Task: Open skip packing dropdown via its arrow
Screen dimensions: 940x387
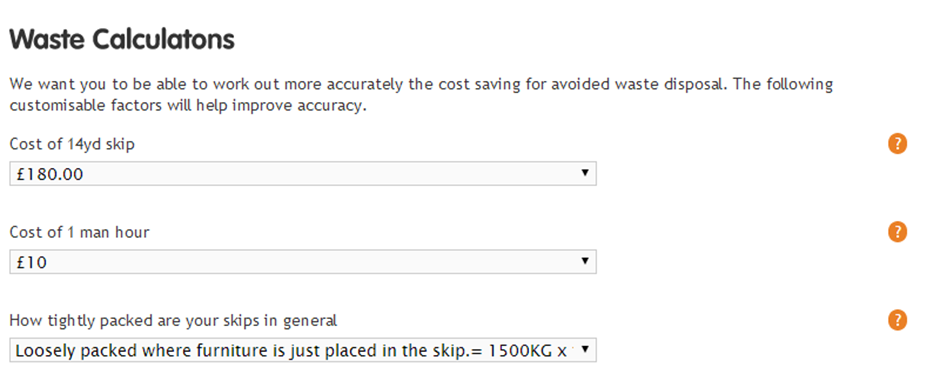Action: (x=585, y=349)
